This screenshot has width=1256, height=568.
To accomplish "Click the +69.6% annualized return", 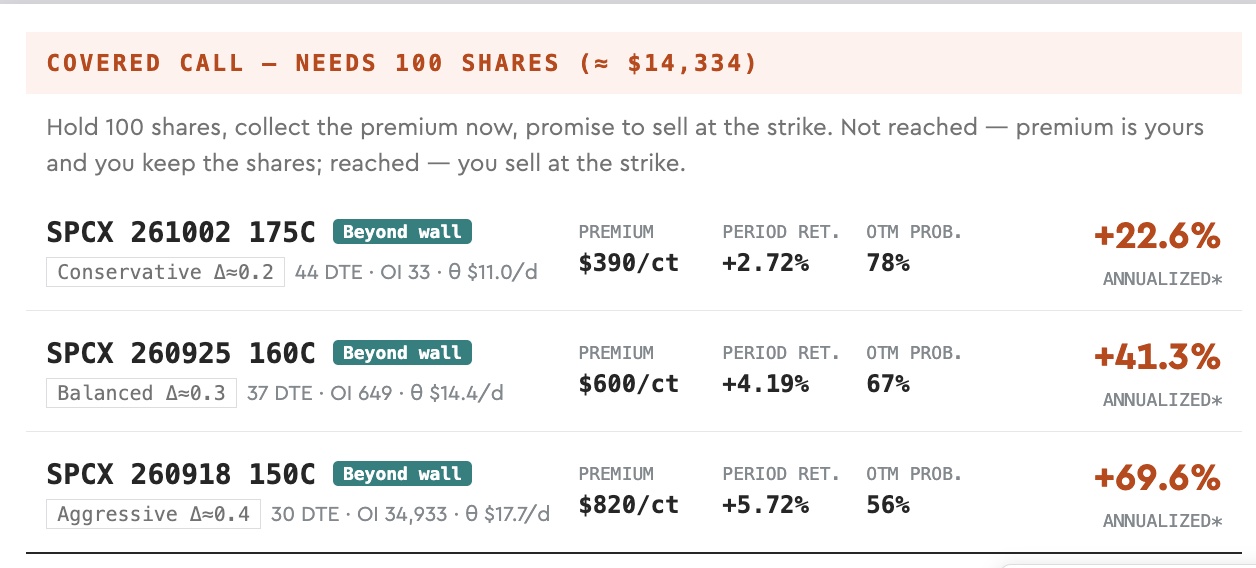I will tap(1157, 478).
